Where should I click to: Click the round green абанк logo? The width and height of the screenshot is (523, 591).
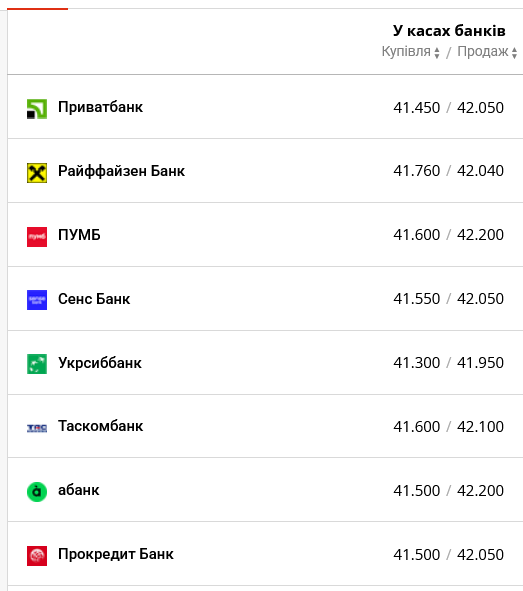[x=37, y=492]
